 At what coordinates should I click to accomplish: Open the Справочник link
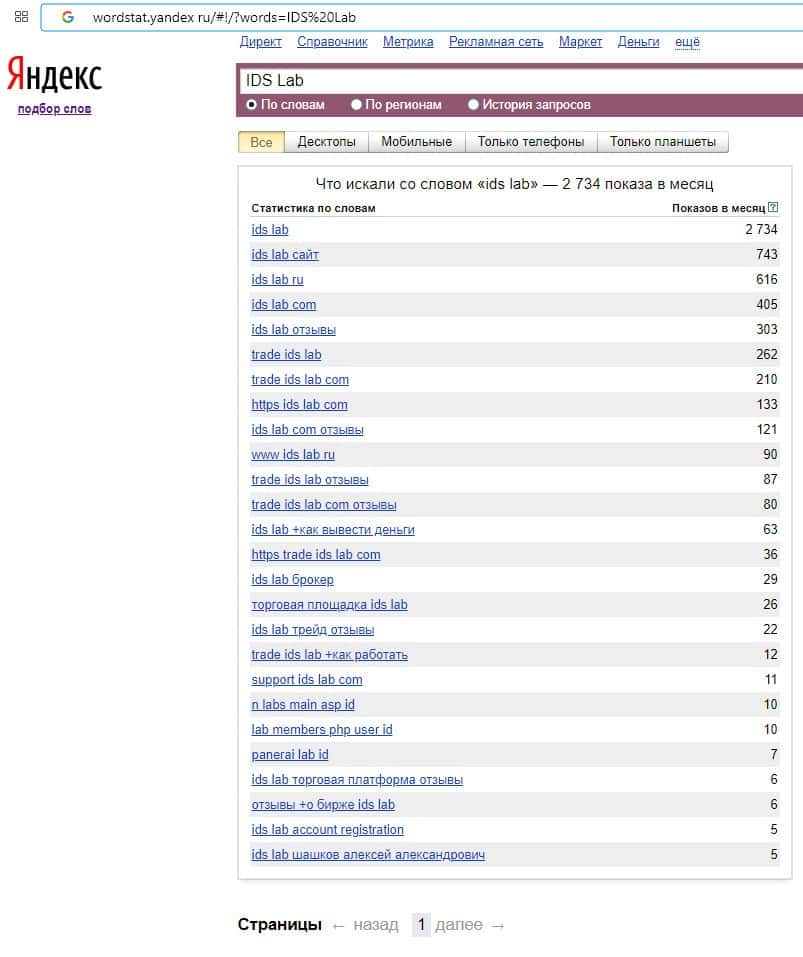(333, 42)
